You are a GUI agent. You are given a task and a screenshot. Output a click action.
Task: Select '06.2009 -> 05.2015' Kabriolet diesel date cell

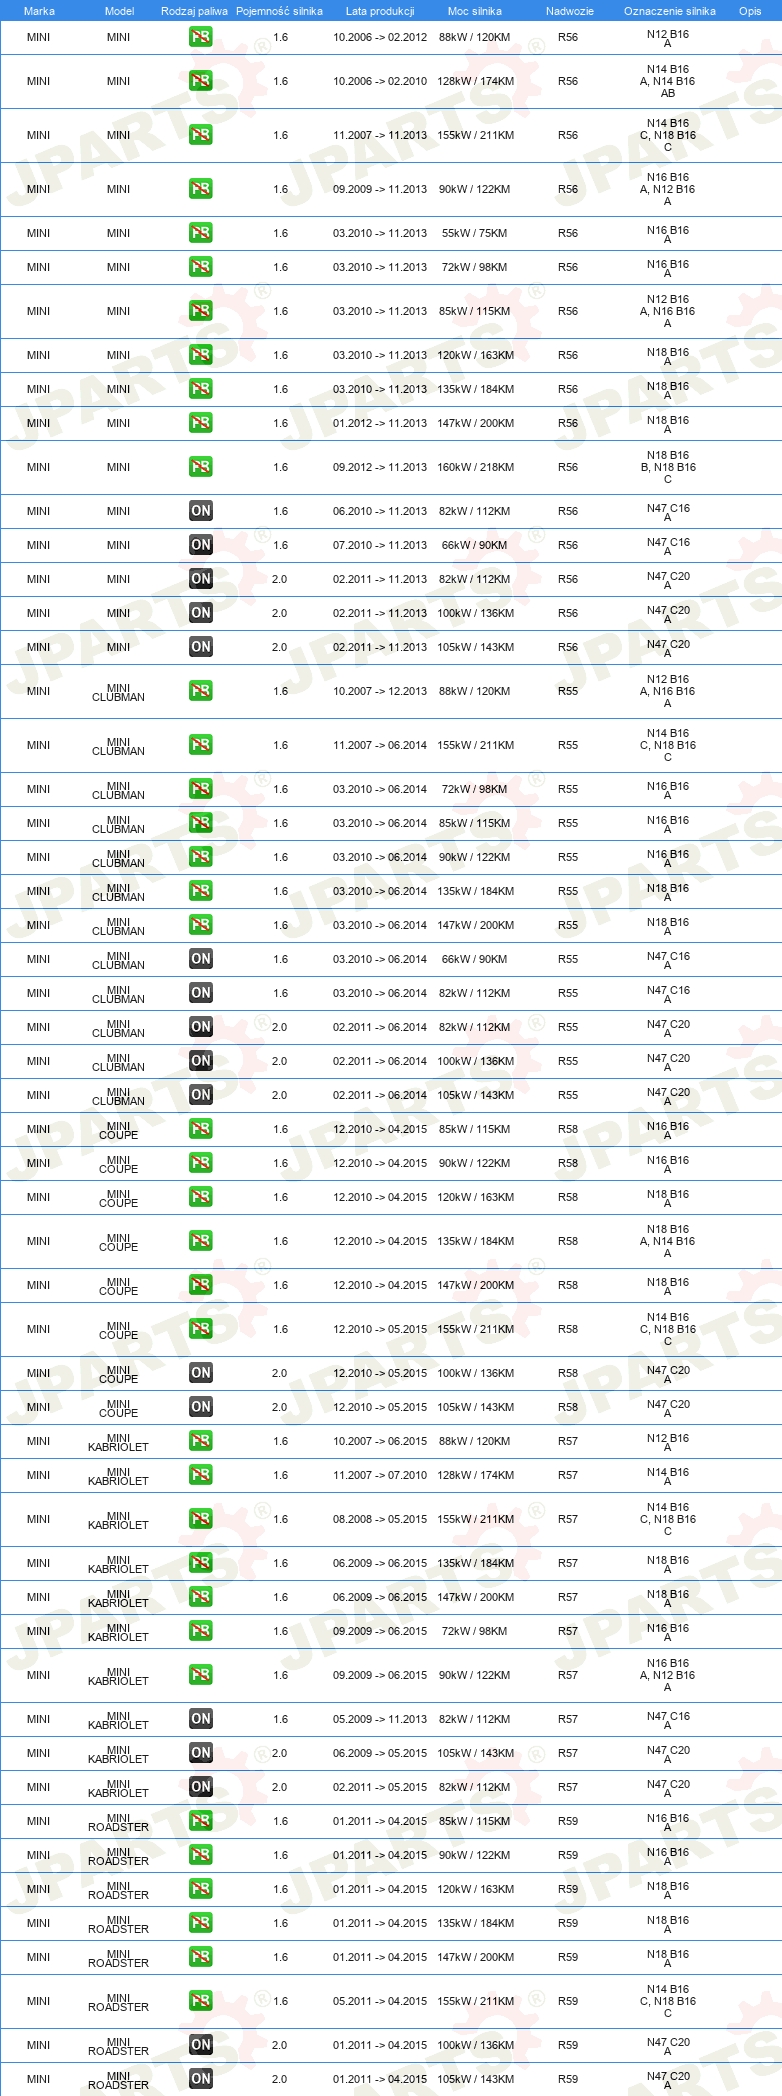click(x=380, y=1753)
